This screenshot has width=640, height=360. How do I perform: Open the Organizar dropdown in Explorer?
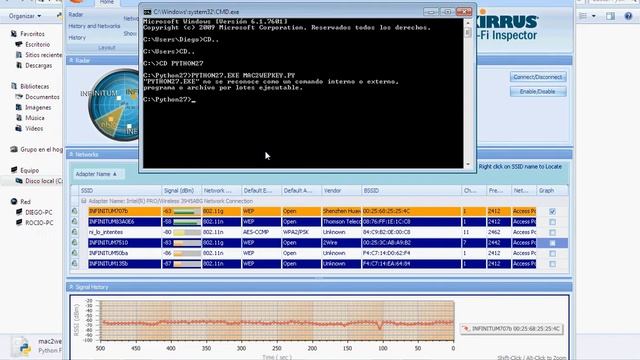[x=25, y=16]
